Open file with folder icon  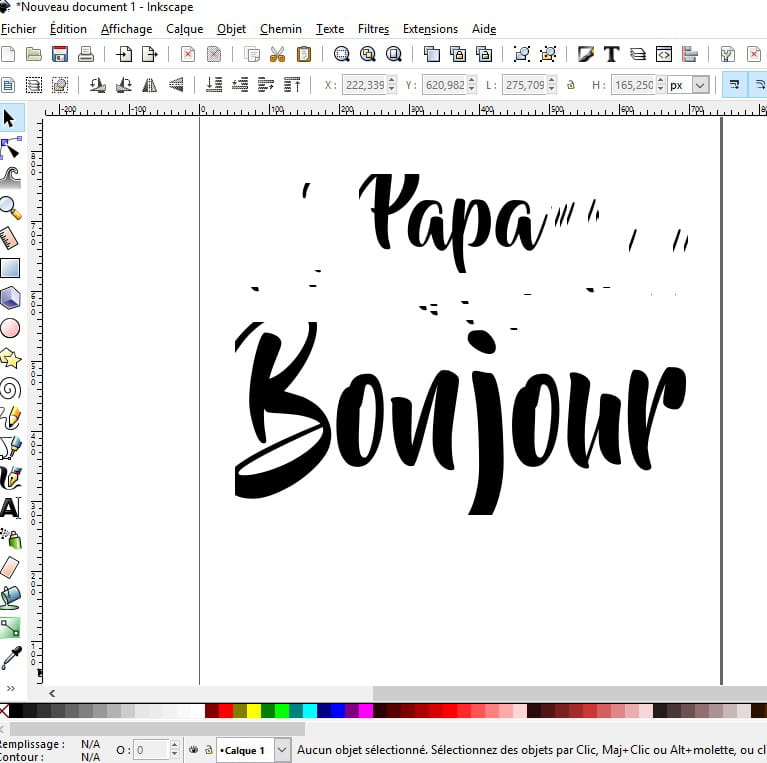pyautogui.click(x=34, y=54)
